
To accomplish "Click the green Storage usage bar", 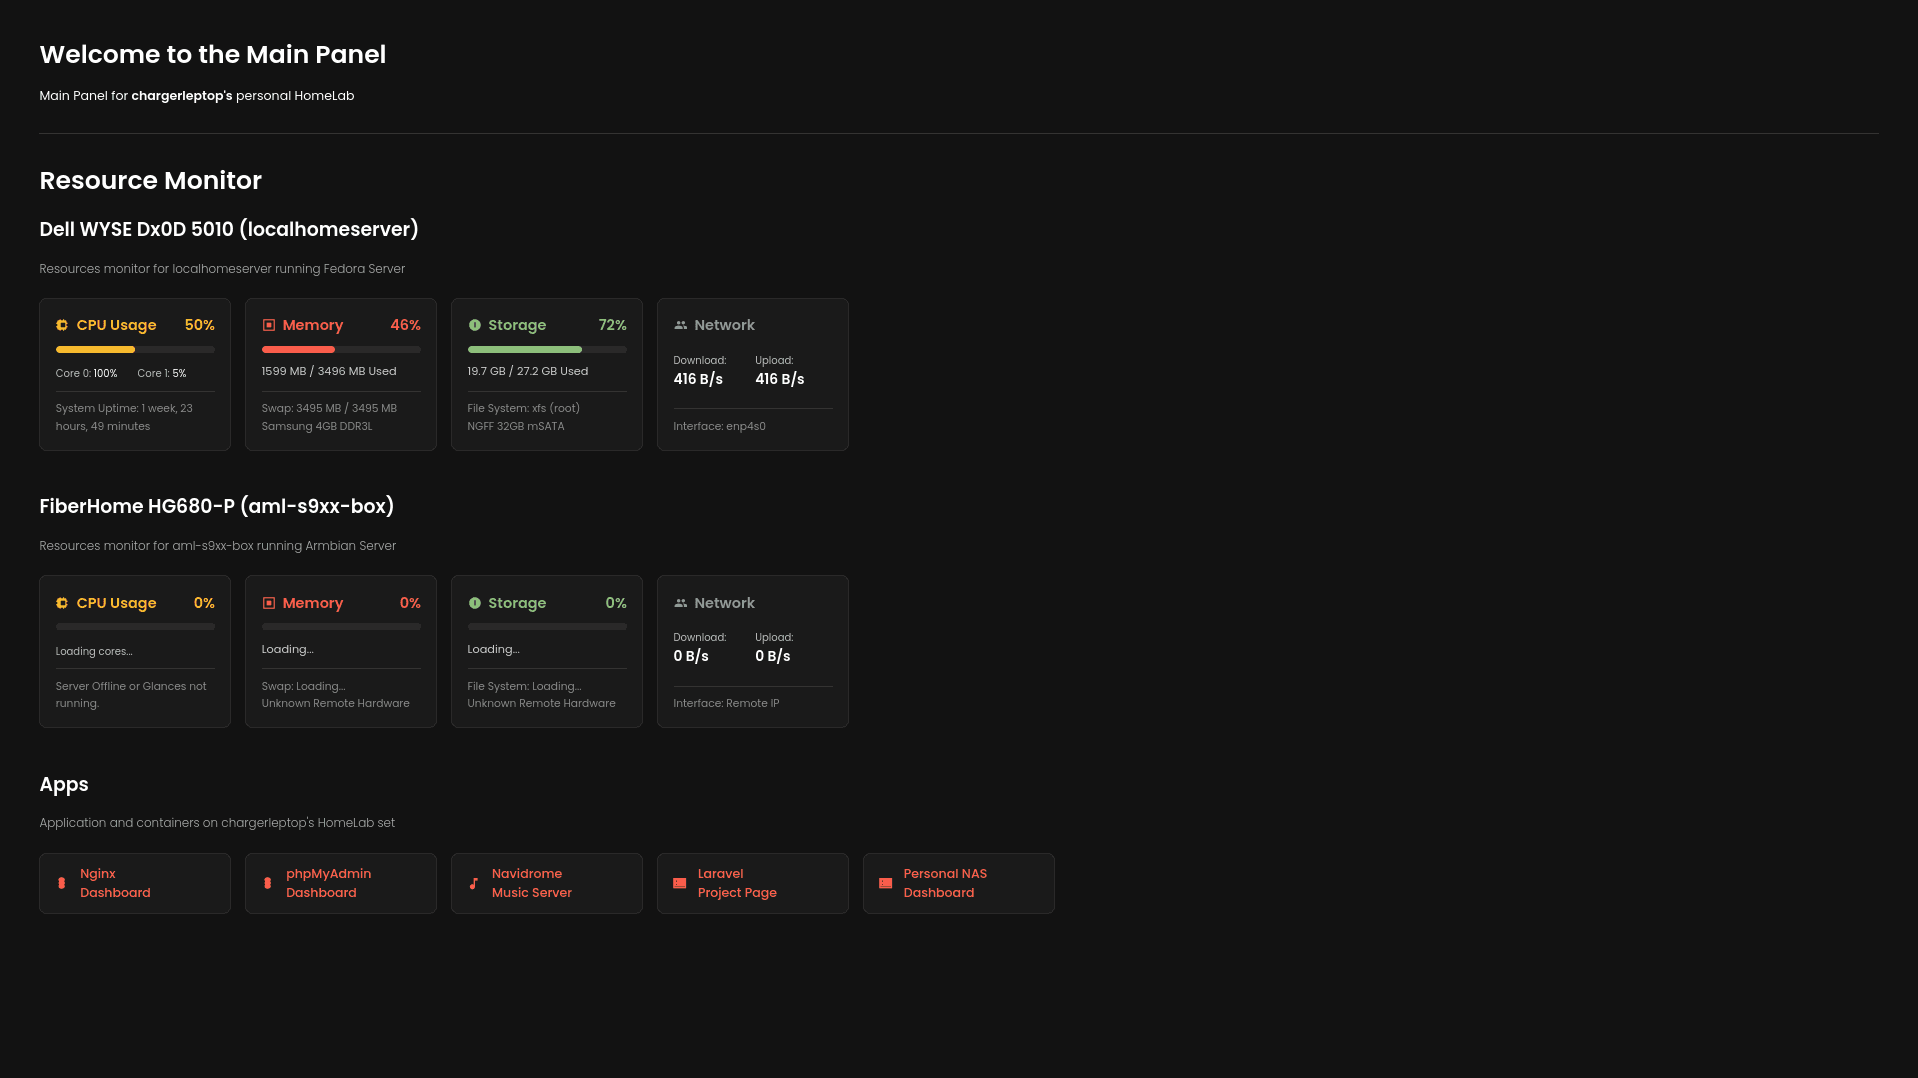I will coord(547,350).
